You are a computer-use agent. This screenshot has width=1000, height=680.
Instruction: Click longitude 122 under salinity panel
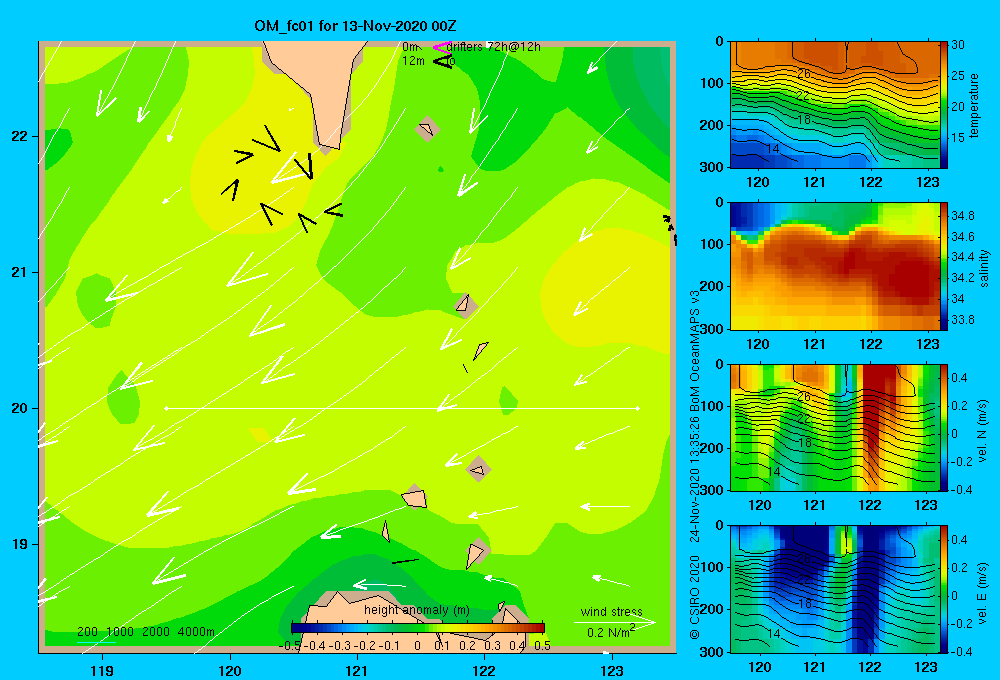871,344
